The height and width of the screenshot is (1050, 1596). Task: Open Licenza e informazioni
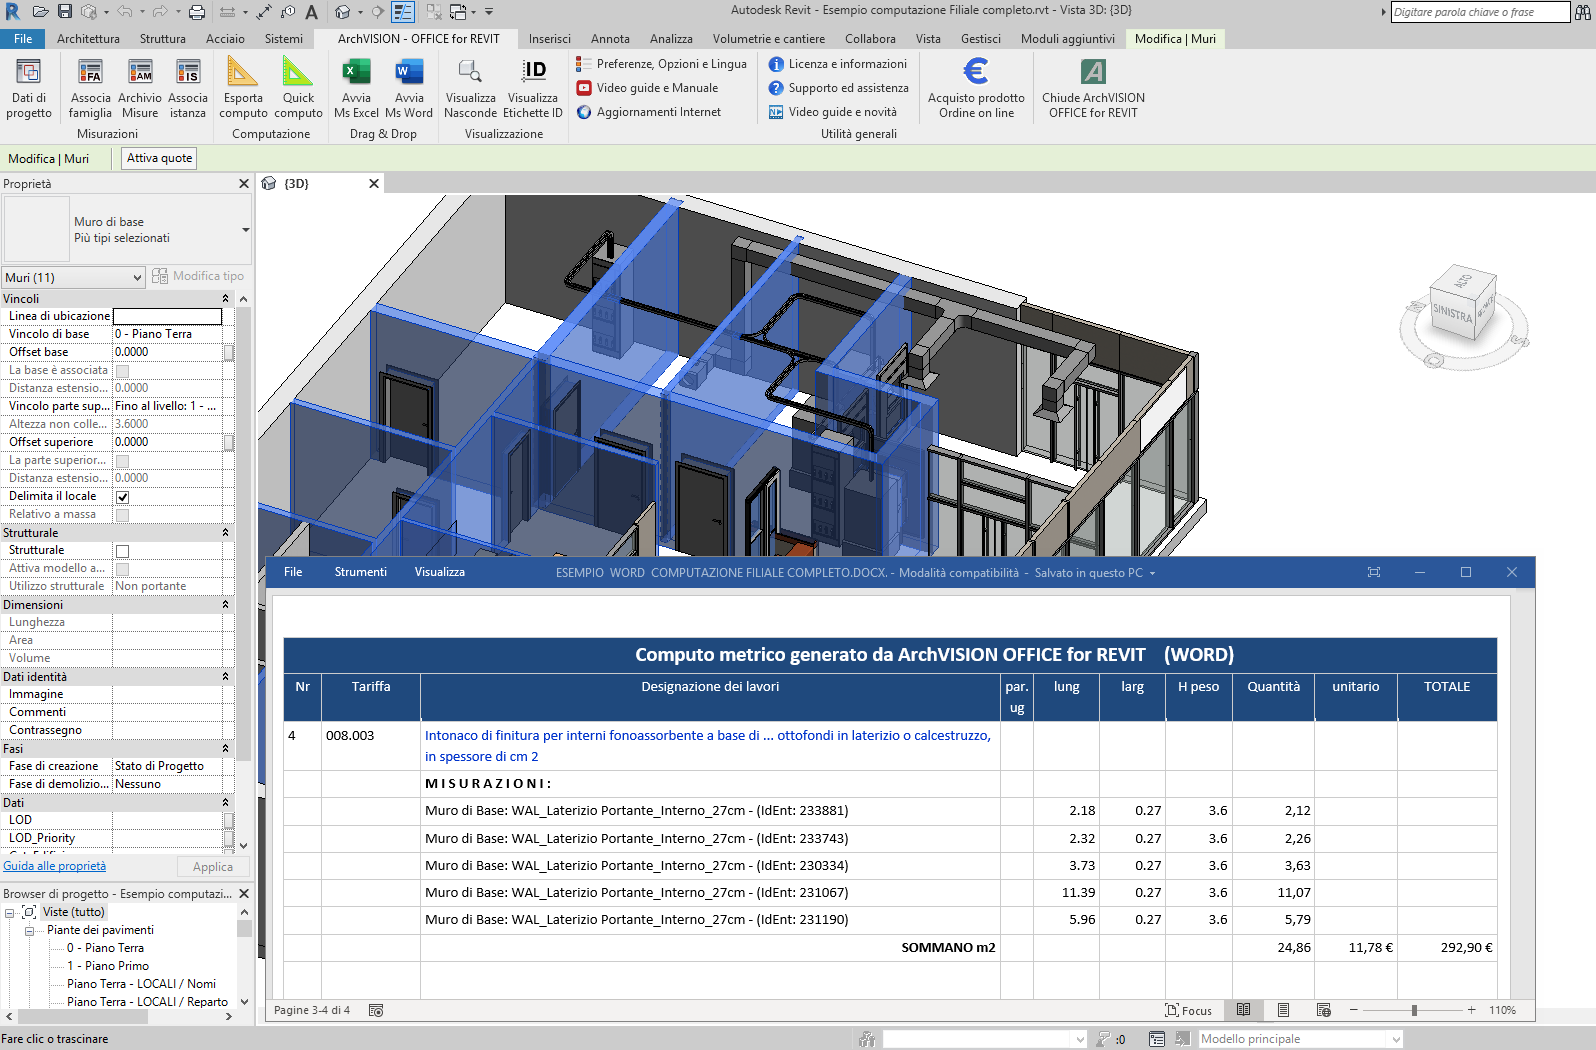point(837,64)
